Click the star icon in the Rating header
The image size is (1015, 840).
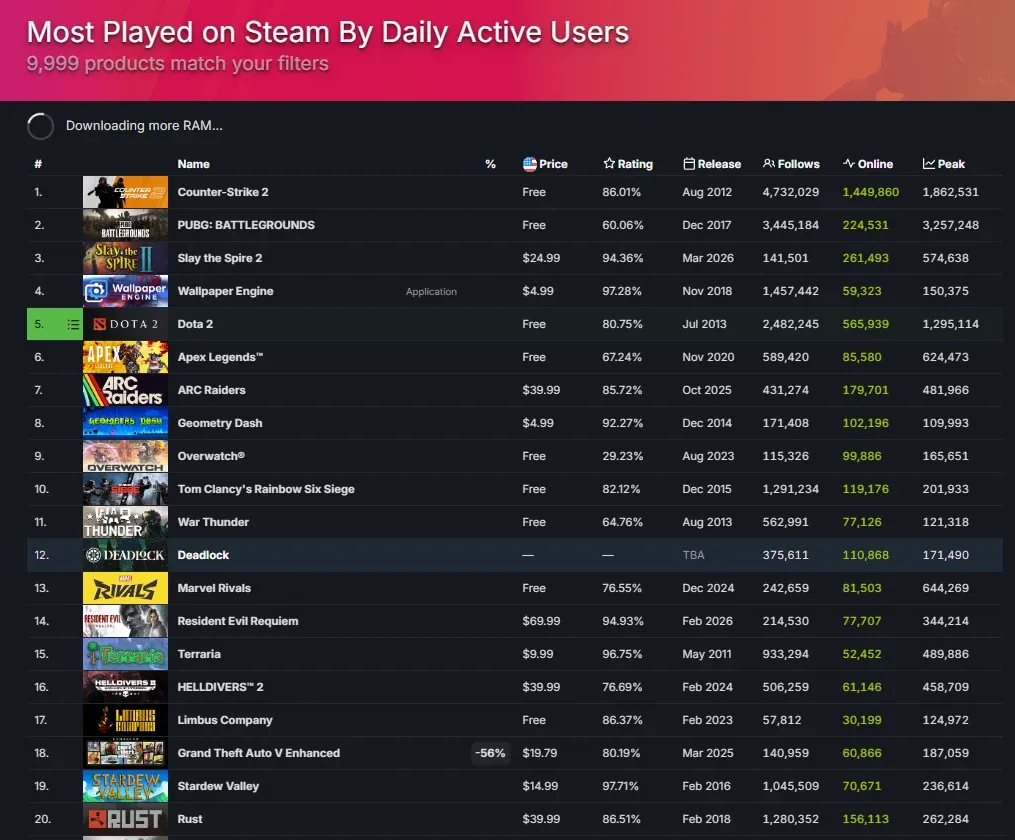(609, 164)
